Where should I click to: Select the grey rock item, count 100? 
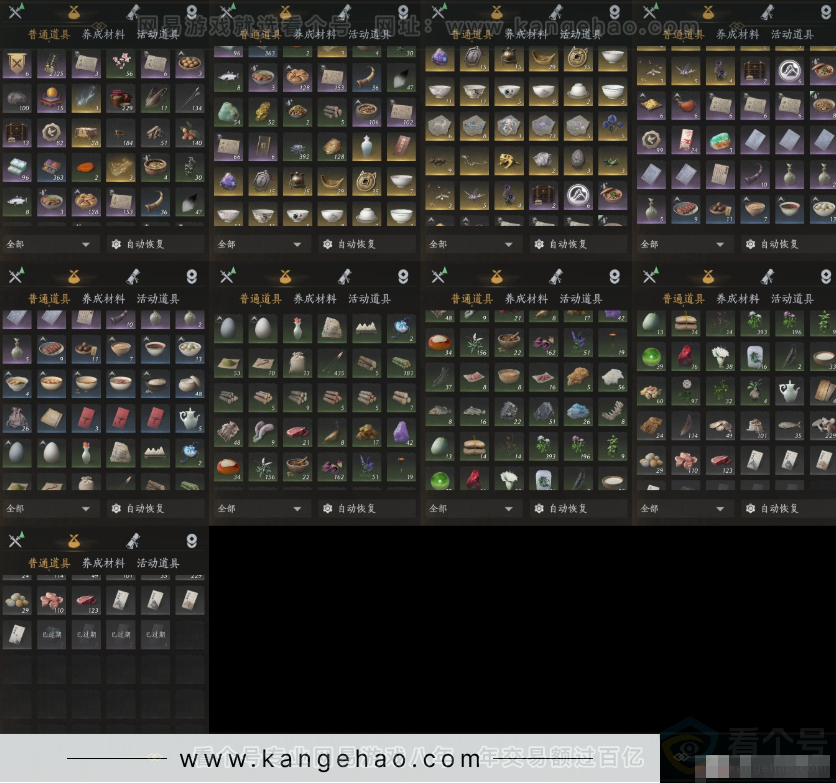click(x=17, y=99)
